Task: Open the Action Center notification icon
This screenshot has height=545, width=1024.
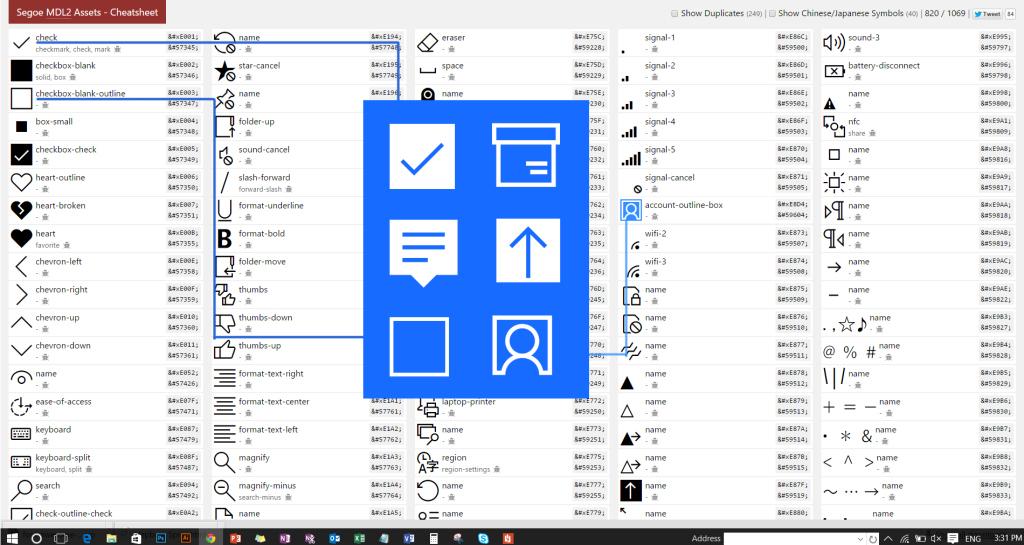Action: [953, 539]
